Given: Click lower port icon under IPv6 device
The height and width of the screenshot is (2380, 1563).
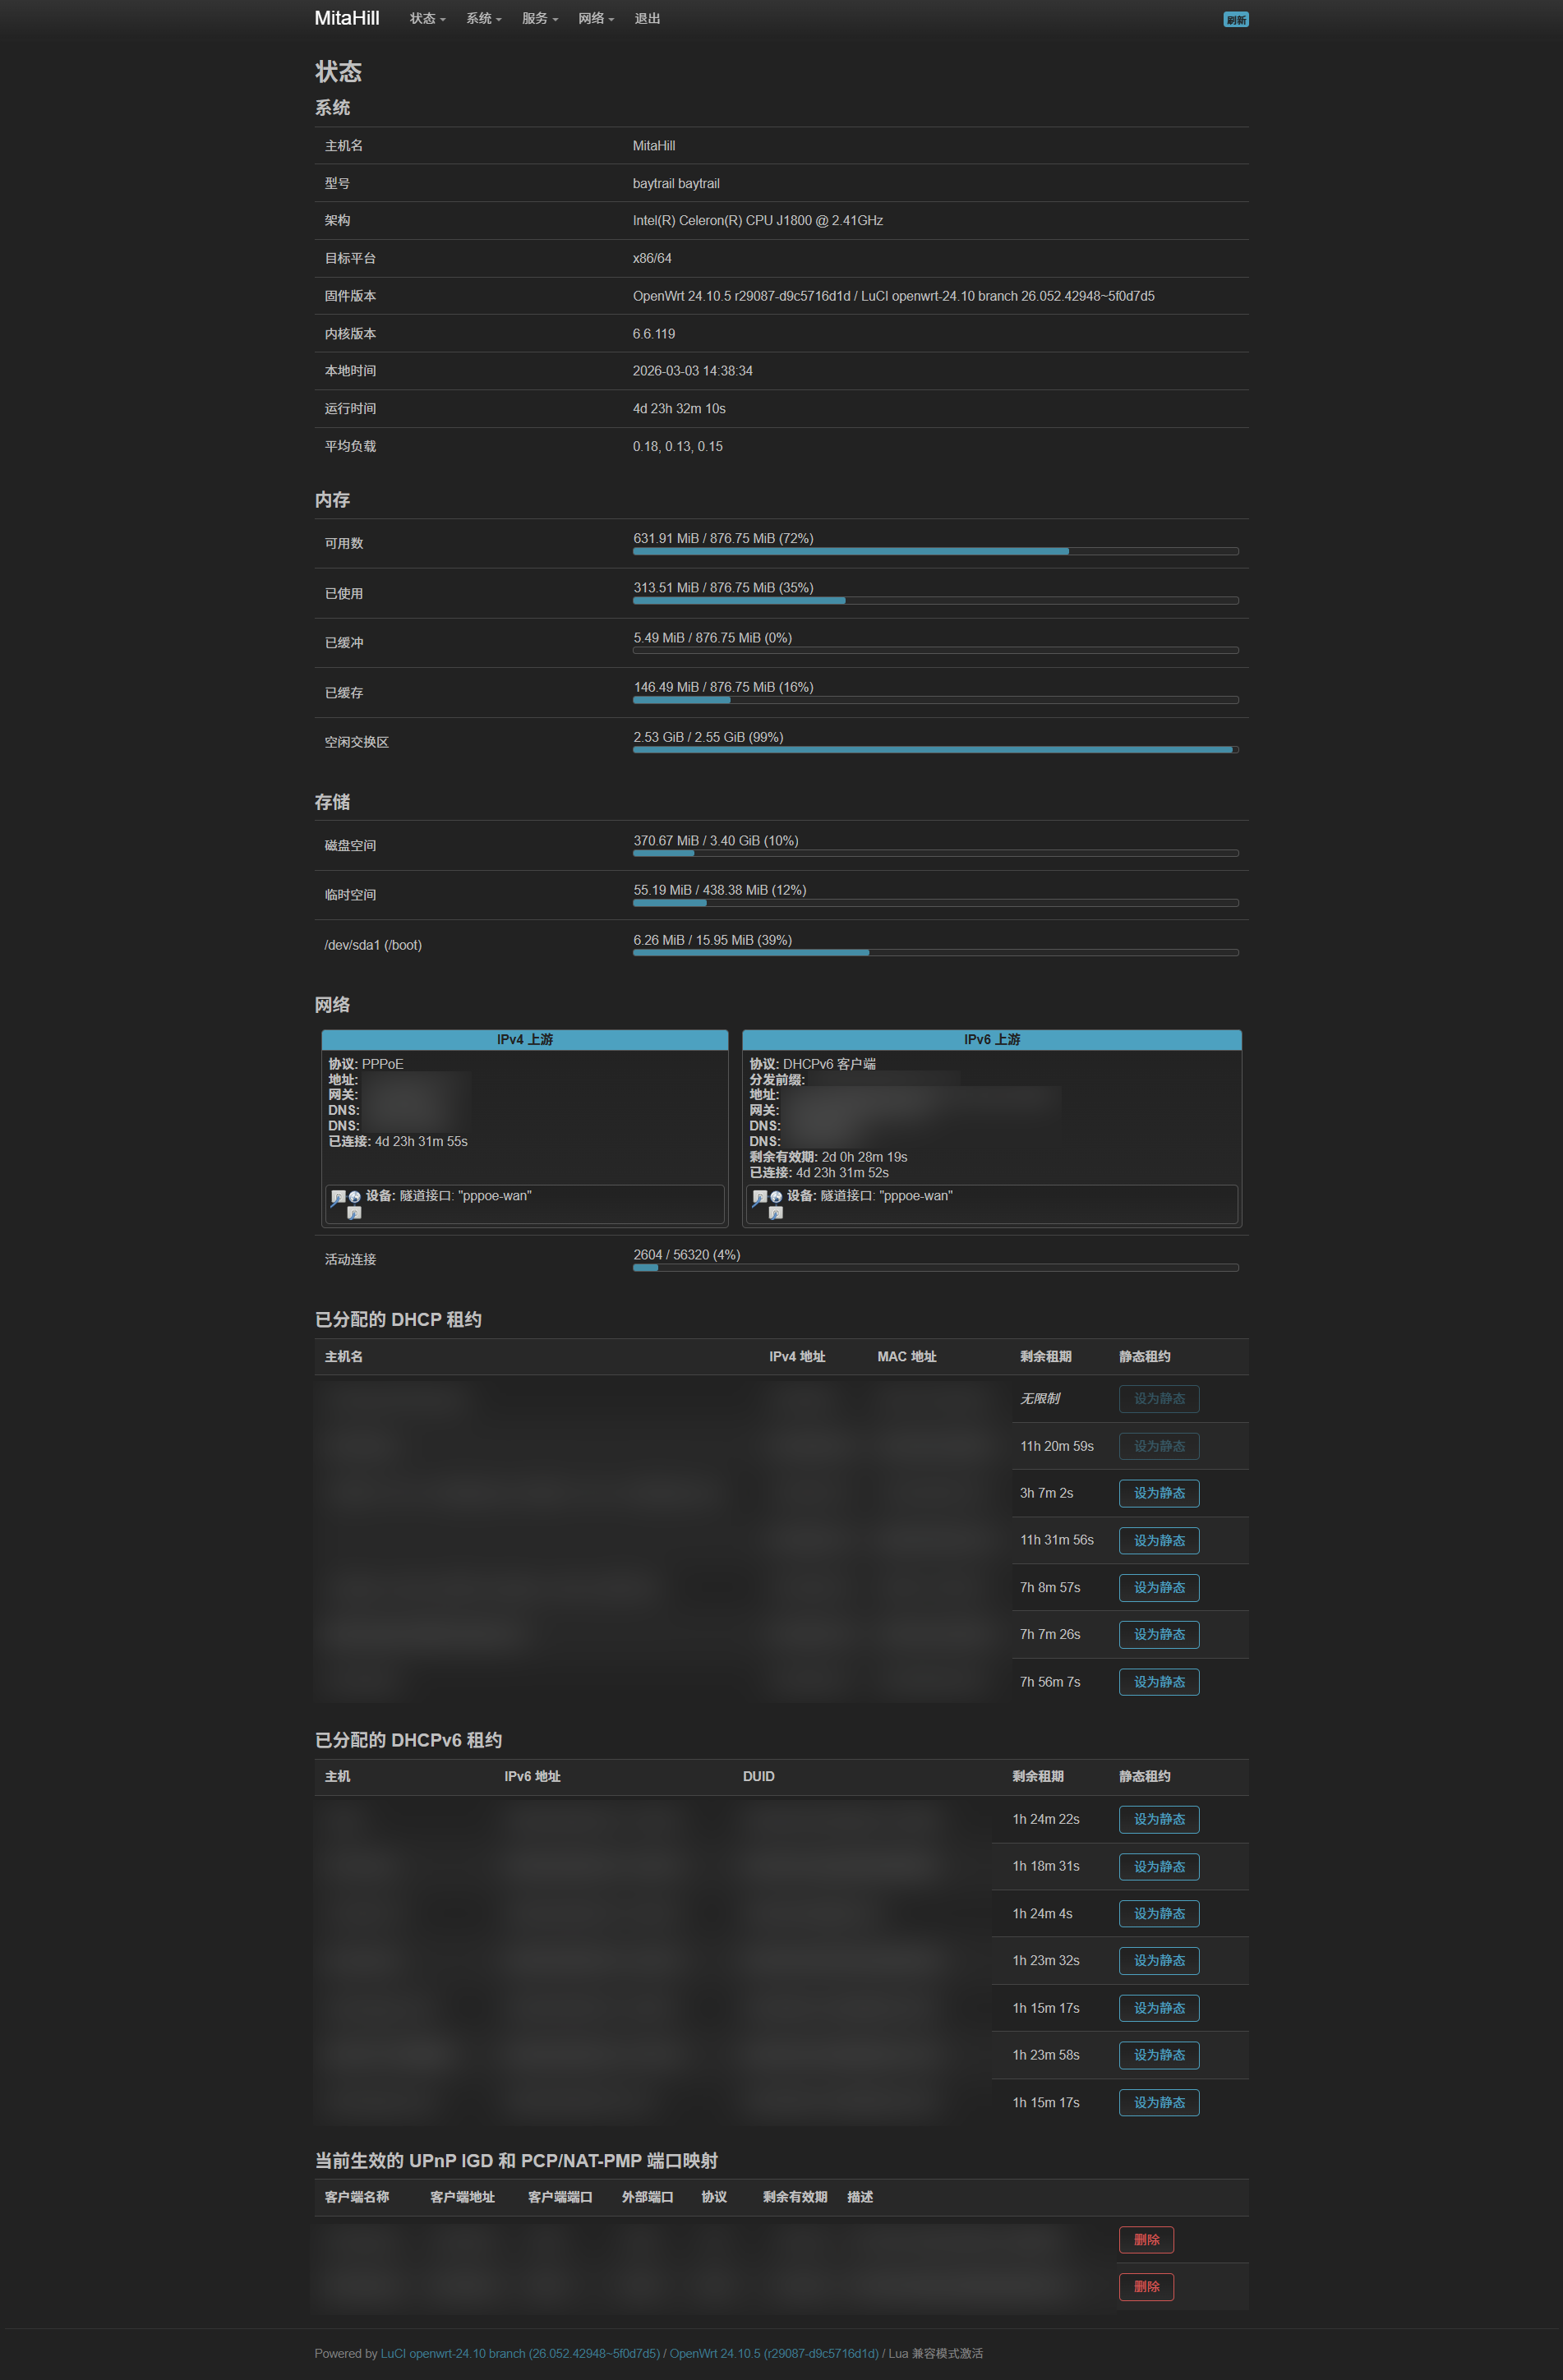Looking at the screenshot, I should coord(775,1213).
